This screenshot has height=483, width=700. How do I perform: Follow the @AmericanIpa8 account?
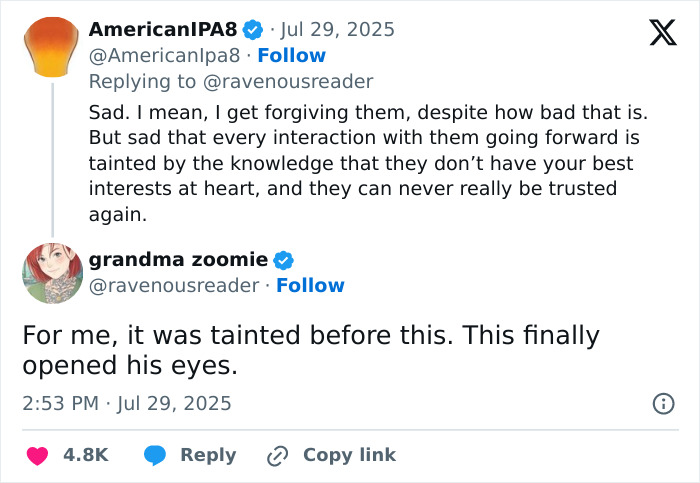[x=291, y=55]
